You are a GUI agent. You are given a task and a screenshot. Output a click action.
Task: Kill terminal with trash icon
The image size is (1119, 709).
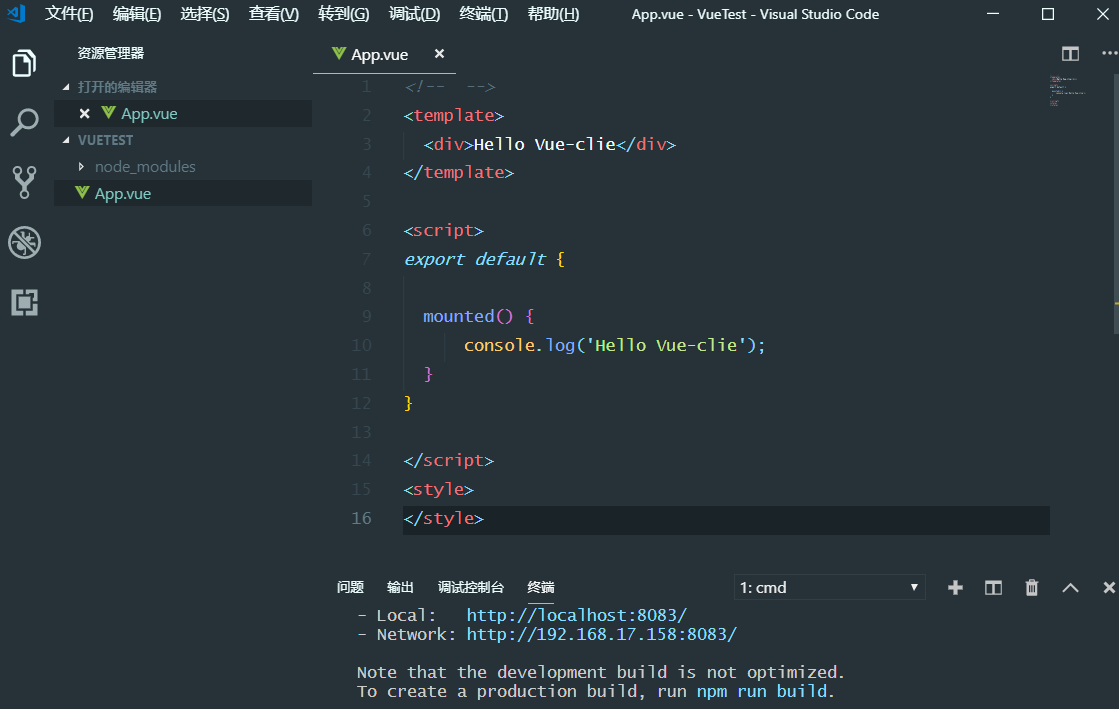click(1032, 588)
